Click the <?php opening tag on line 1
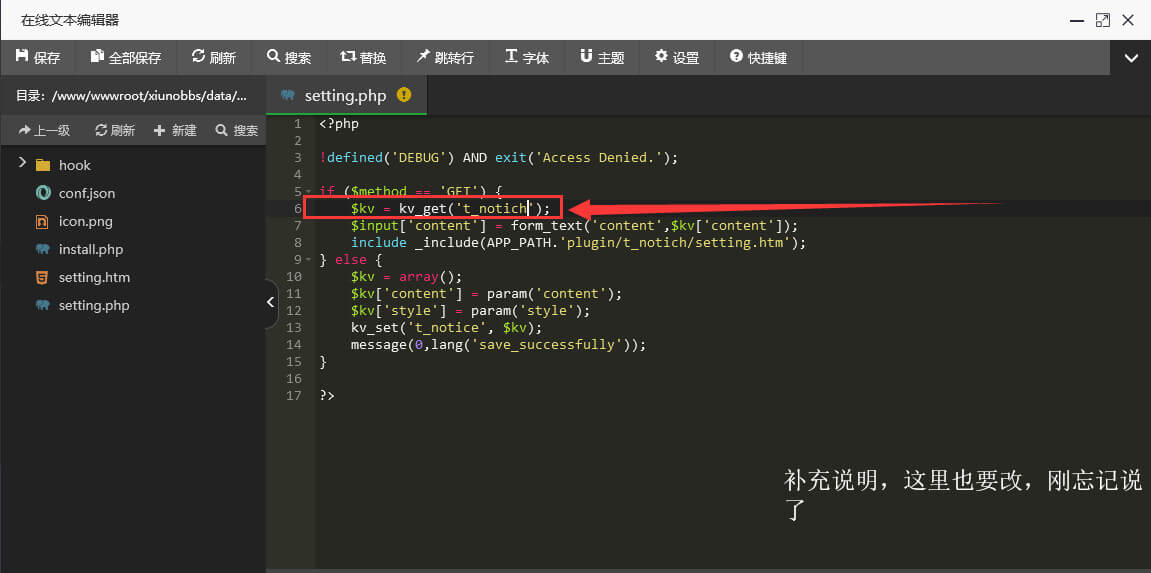Screen dimensions: 1151x573 [339, 123]
